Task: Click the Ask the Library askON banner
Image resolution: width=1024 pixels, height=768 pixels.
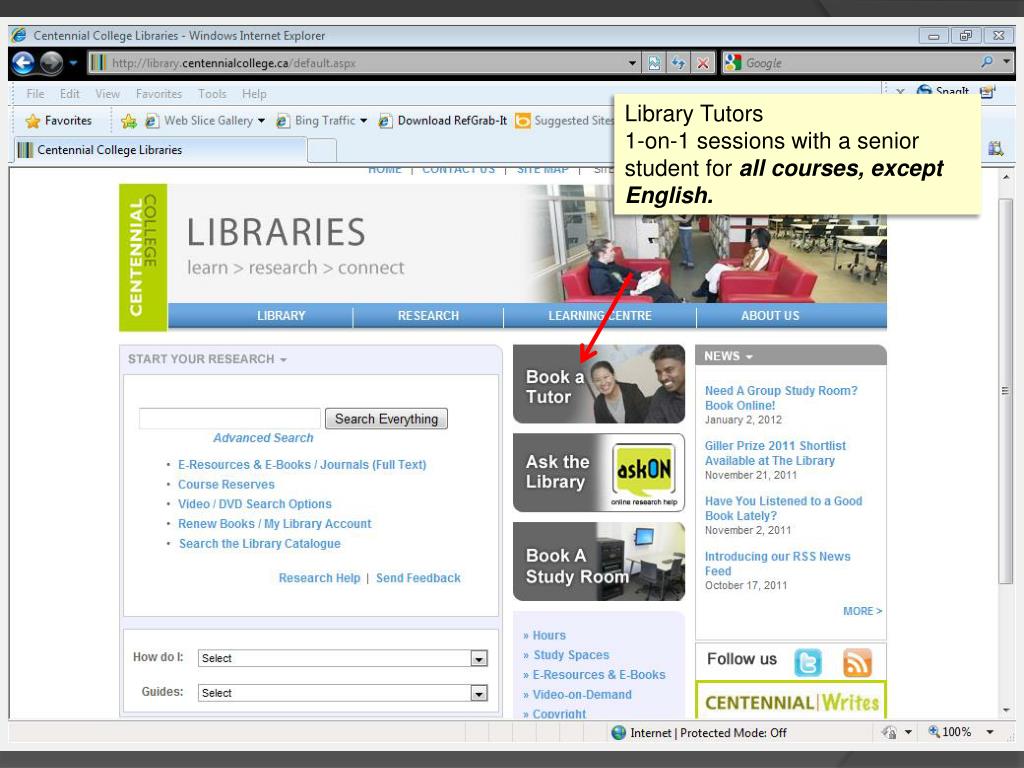Action: pos(599,473)
